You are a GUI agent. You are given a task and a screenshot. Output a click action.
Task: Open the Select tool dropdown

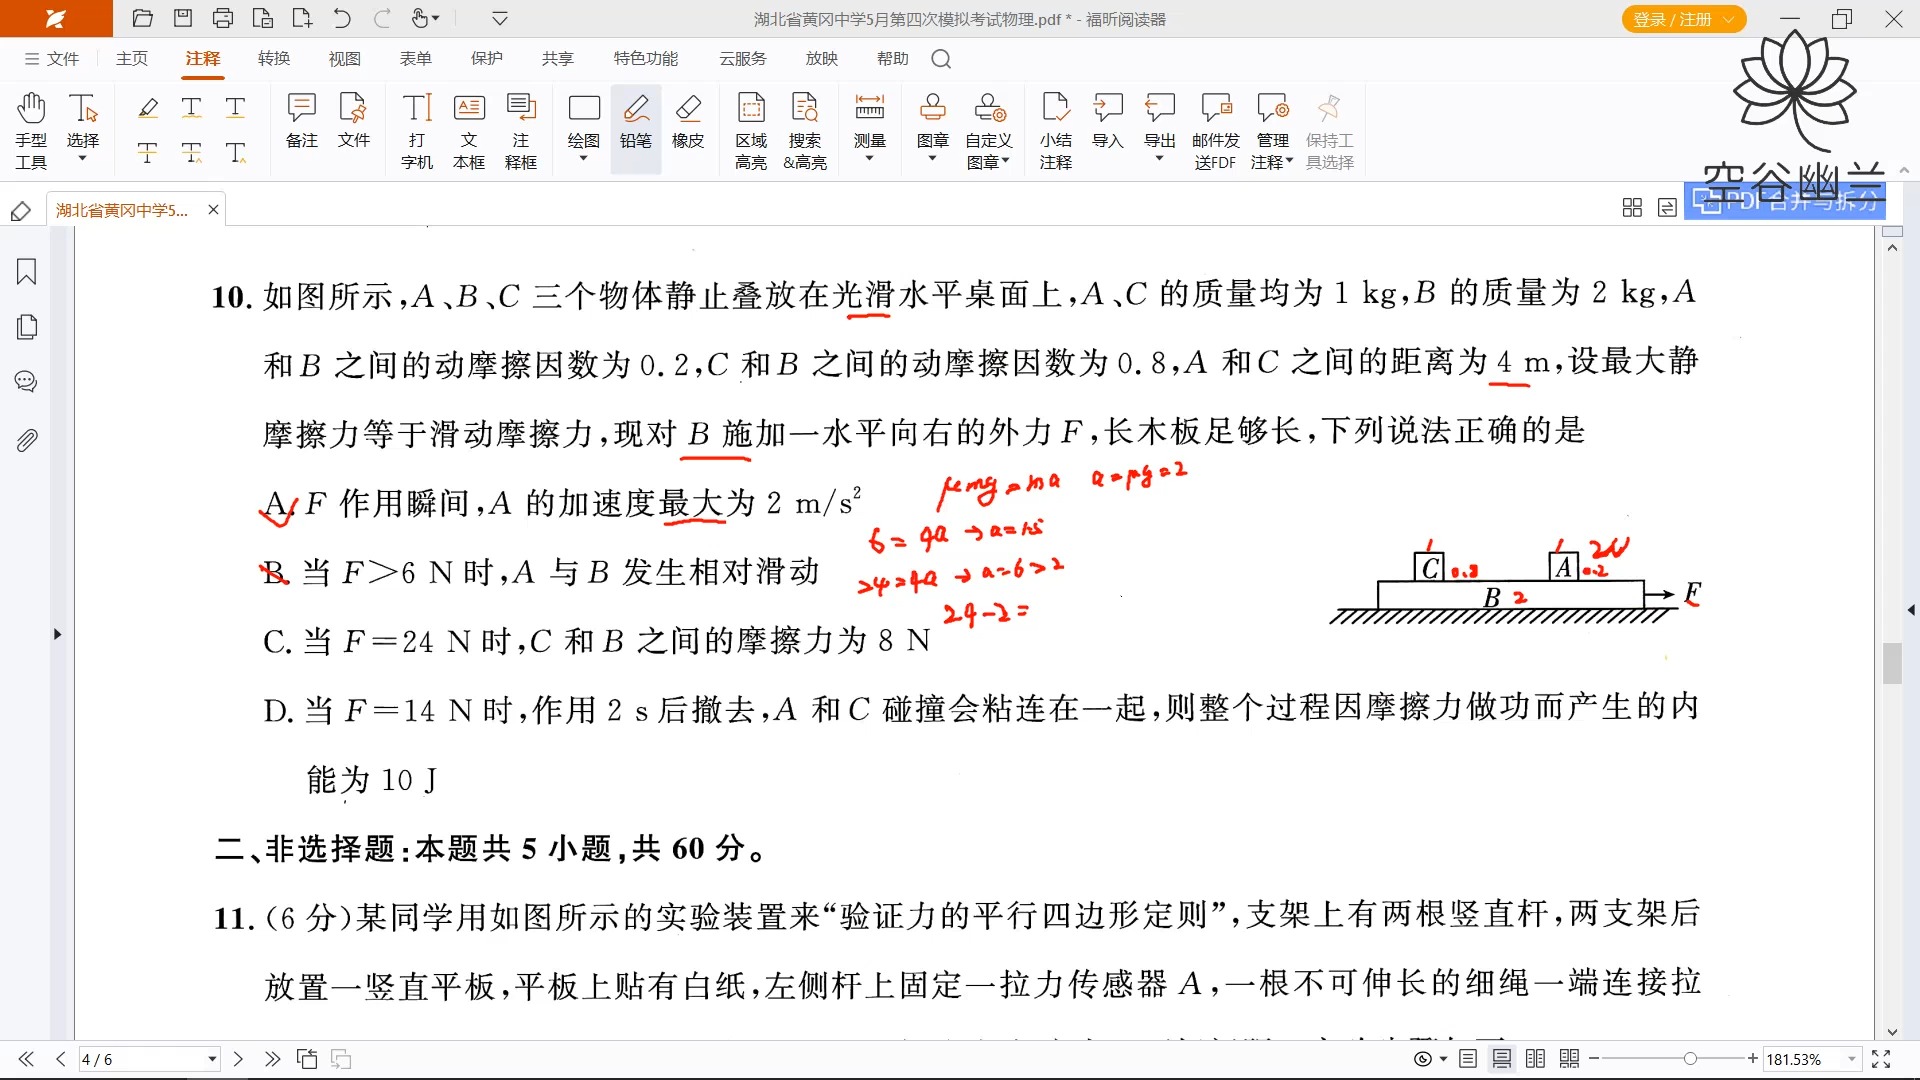pos(83,158)
